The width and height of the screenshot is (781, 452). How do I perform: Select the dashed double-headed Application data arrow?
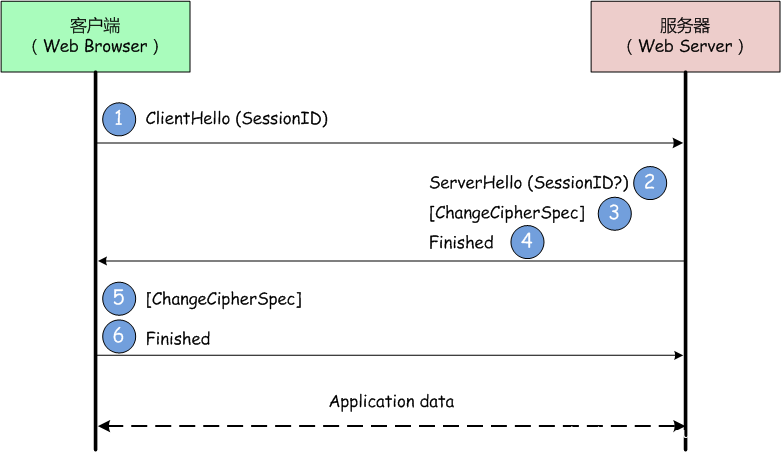click(391, 426)
